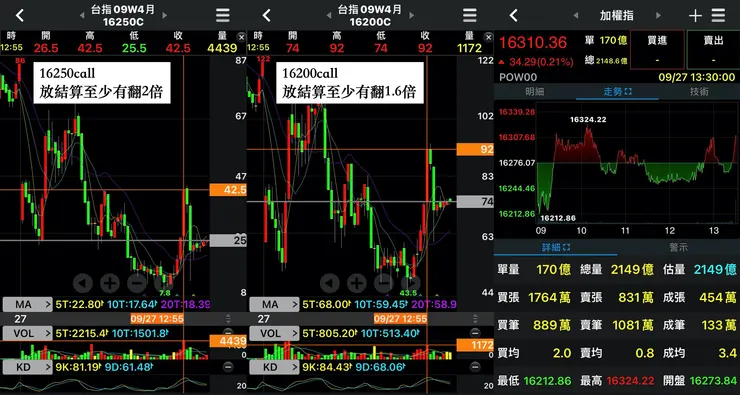This screenshot has width=740, height=395.
Task: Tap the 買張 1764萬 value
Action: coord(549,297)
